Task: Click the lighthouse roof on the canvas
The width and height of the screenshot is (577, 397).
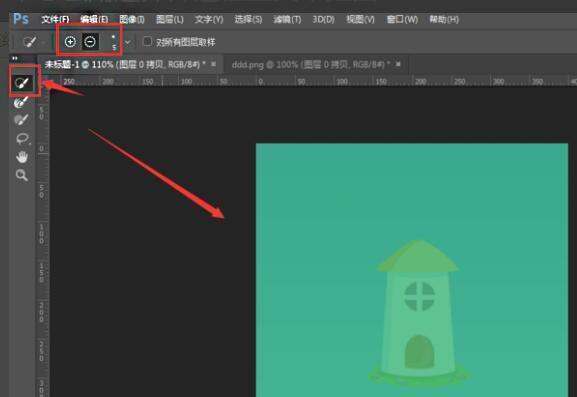Action: pos(418,256)
